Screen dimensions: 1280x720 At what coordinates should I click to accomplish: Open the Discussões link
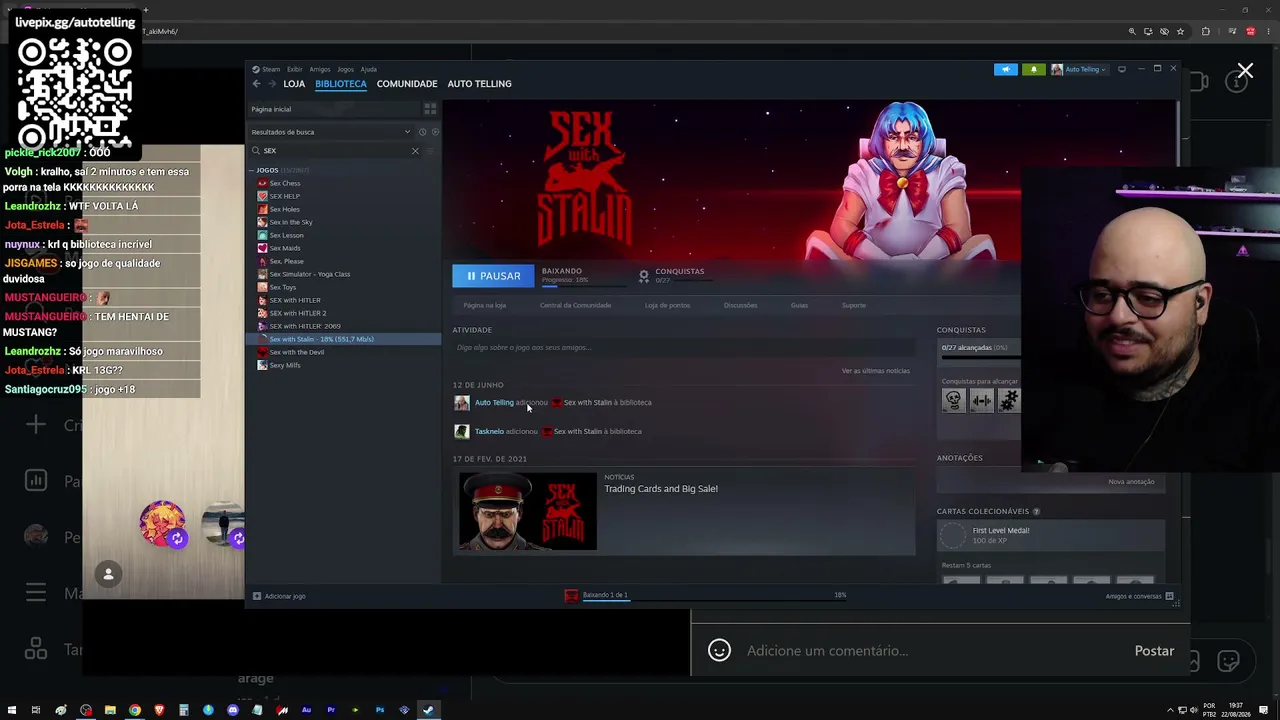coord(740,305)
